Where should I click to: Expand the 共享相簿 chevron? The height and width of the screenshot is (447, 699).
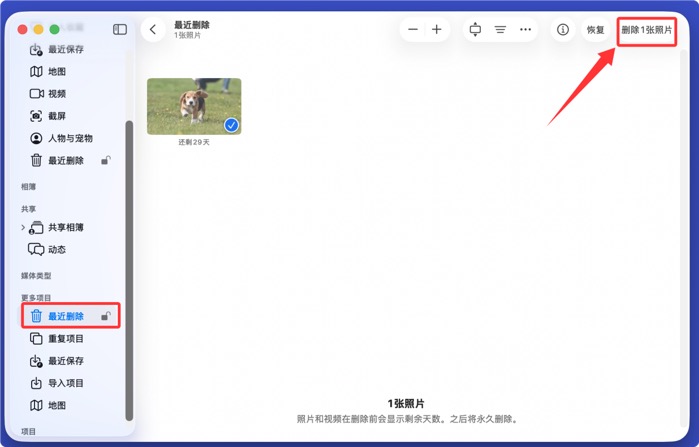(23, 227)
